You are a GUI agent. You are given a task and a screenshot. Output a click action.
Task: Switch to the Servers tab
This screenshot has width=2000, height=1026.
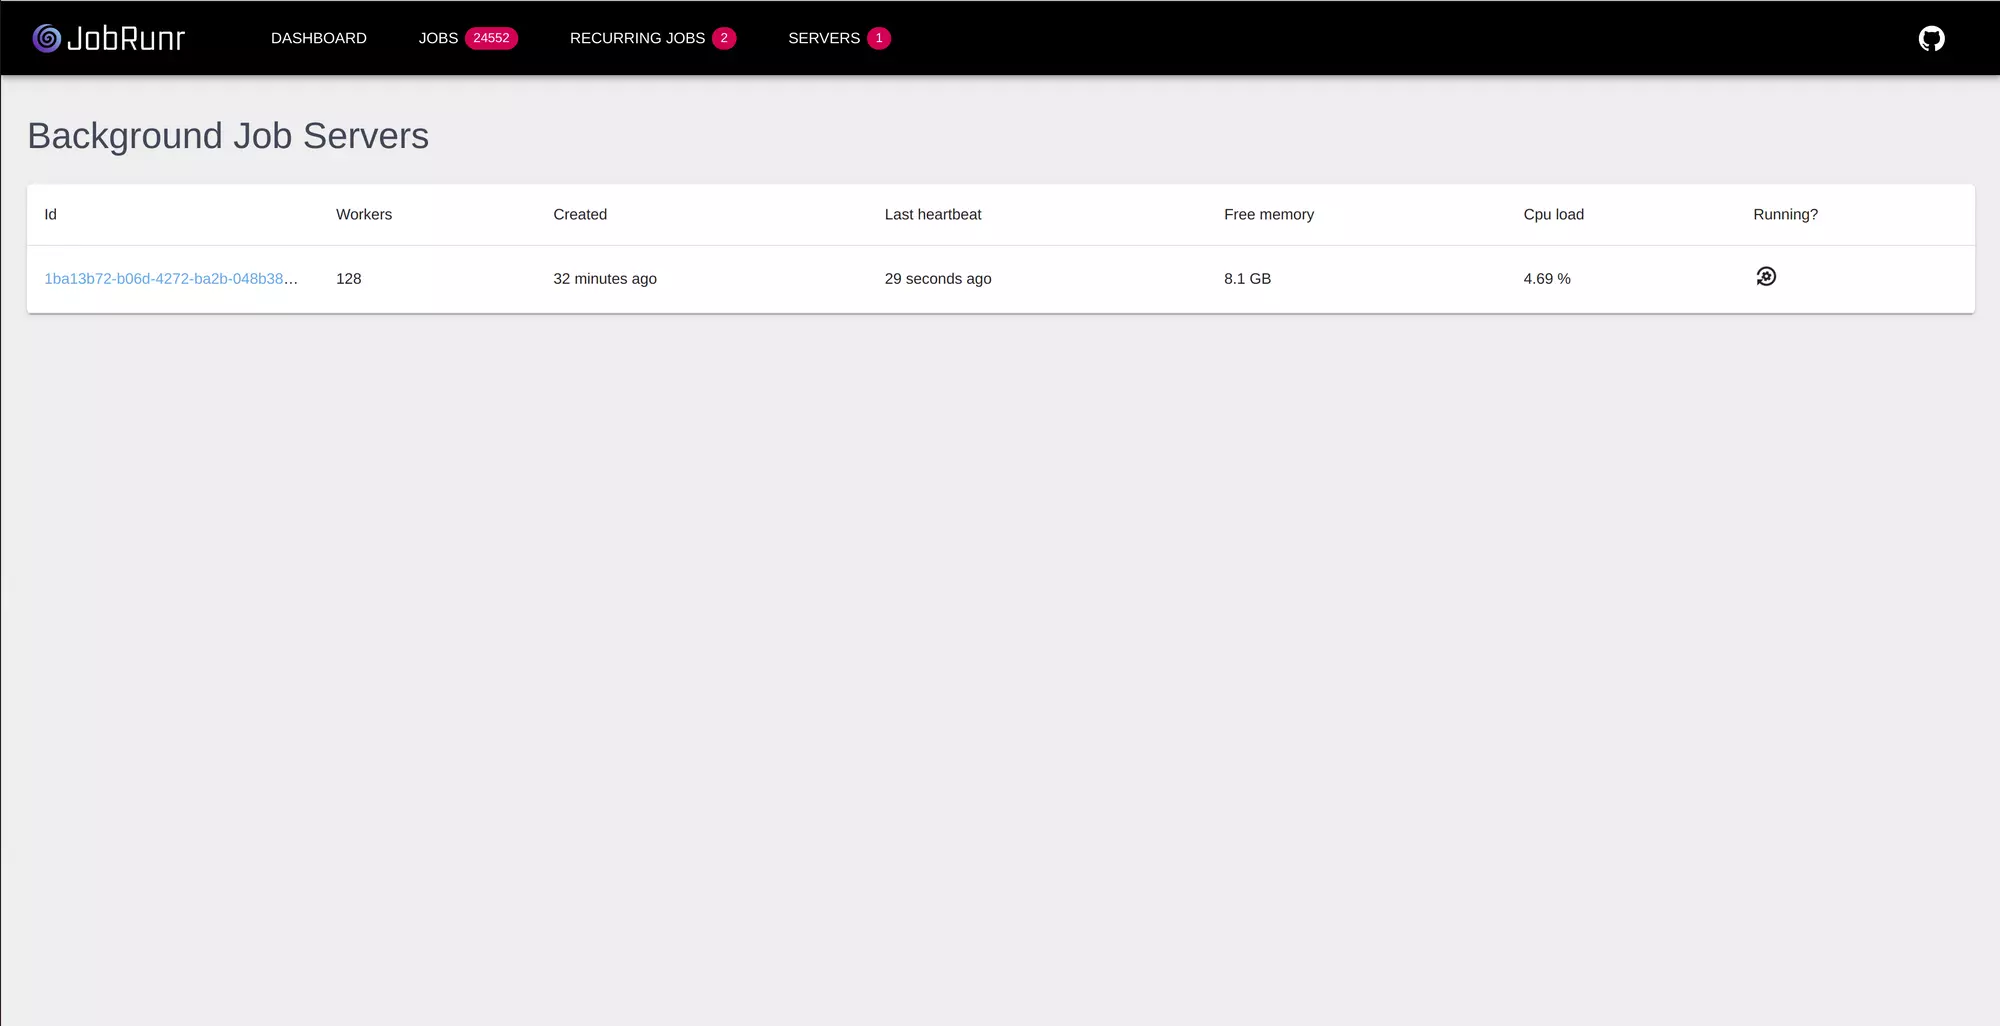[824, 38]
